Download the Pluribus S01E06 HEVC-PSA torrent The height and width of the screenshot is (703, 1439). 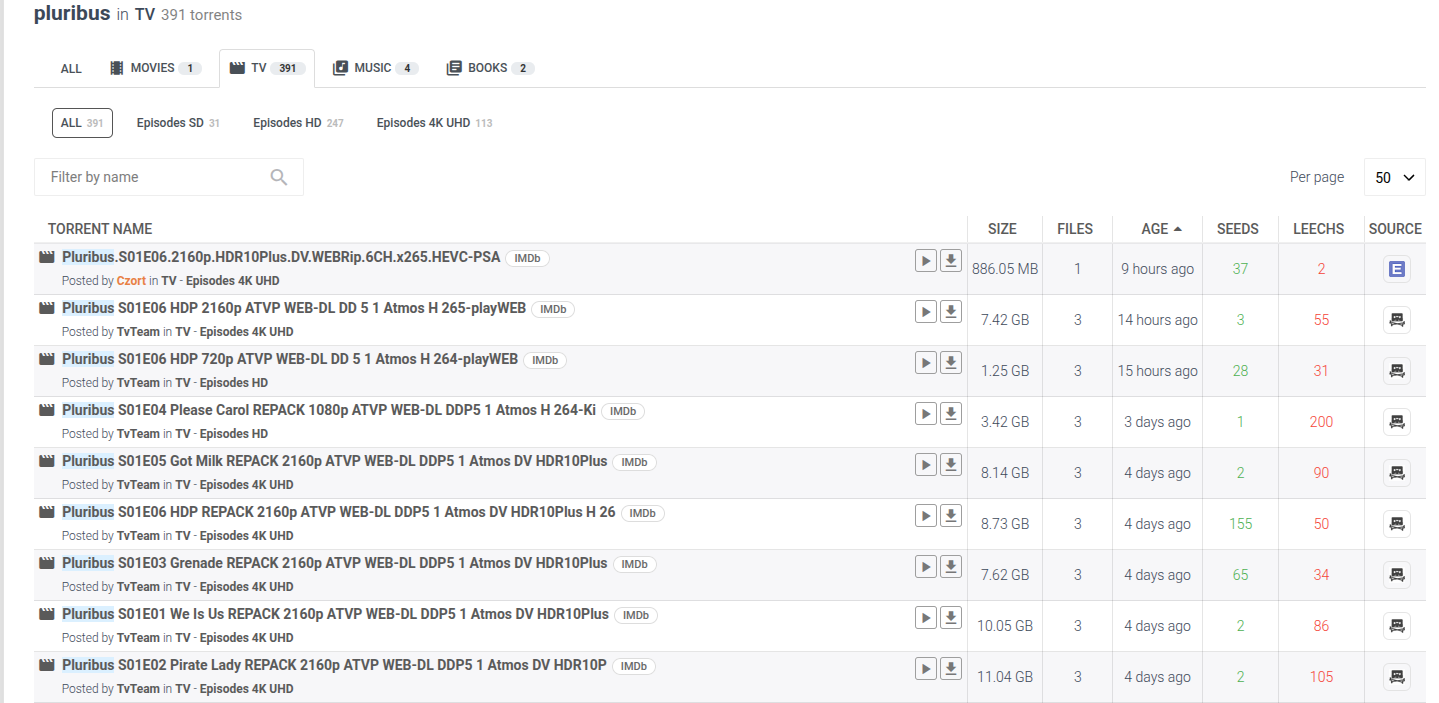pyautogui.click(x=951, y=260)
